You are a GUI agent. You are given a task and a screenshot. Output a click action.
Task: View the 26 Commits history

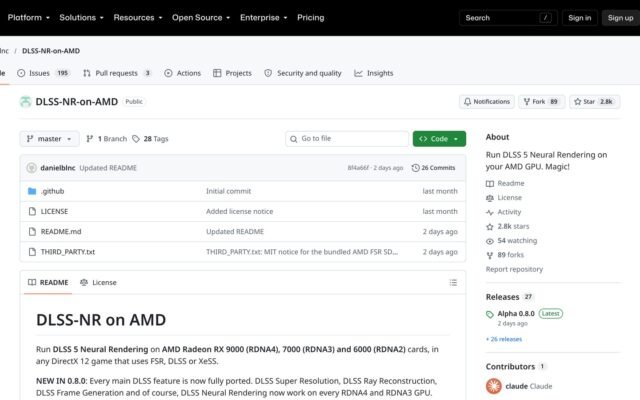[433, 168]
